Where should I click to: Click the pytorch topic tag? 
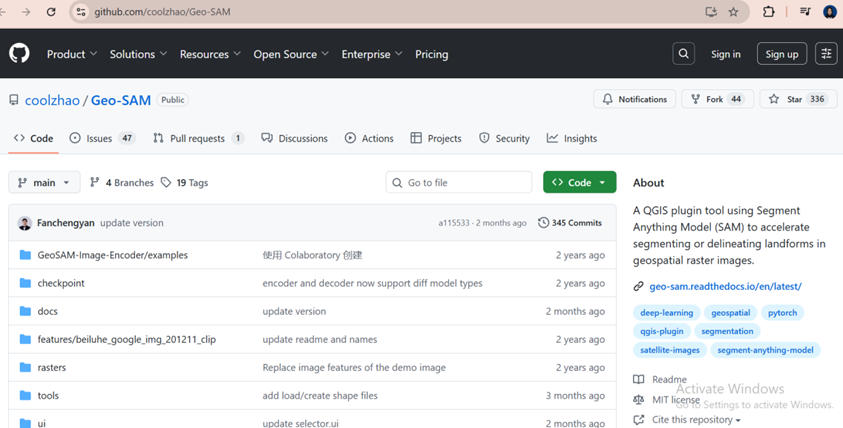tap(782, 313)
